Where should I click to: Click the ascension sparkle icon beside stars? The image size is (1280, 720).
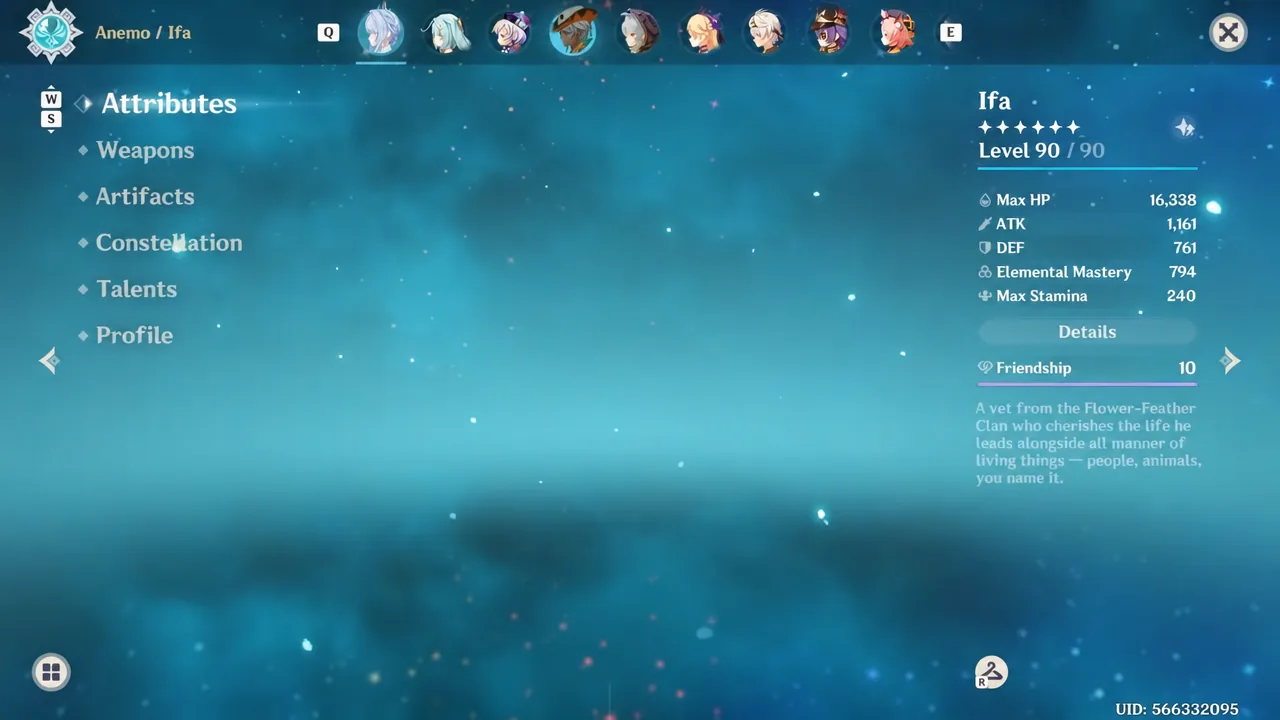click(1185, 127)
